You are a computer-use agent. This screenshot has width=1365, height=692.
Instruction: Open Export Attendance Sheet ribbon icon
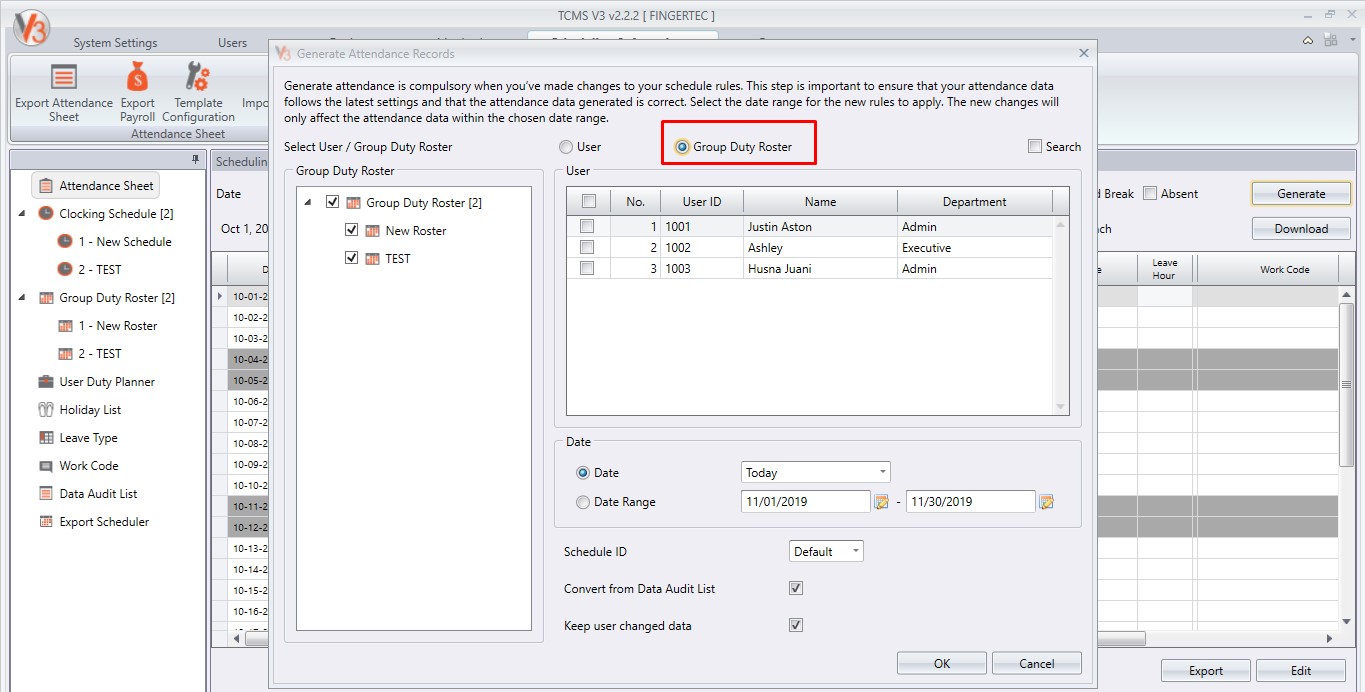[x=64, y=77]
